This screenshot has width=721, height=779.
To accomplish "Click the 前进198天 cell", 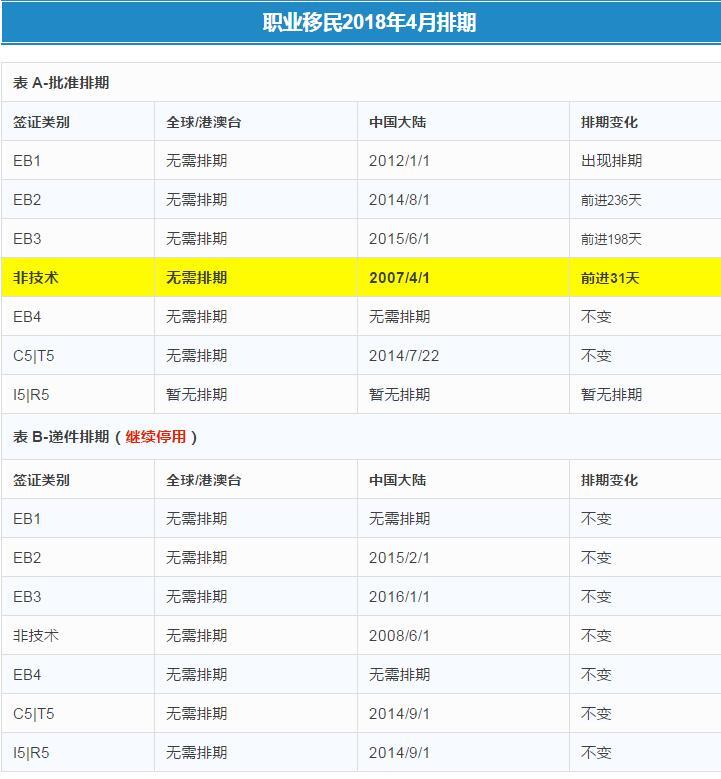I will coord(611,238).
